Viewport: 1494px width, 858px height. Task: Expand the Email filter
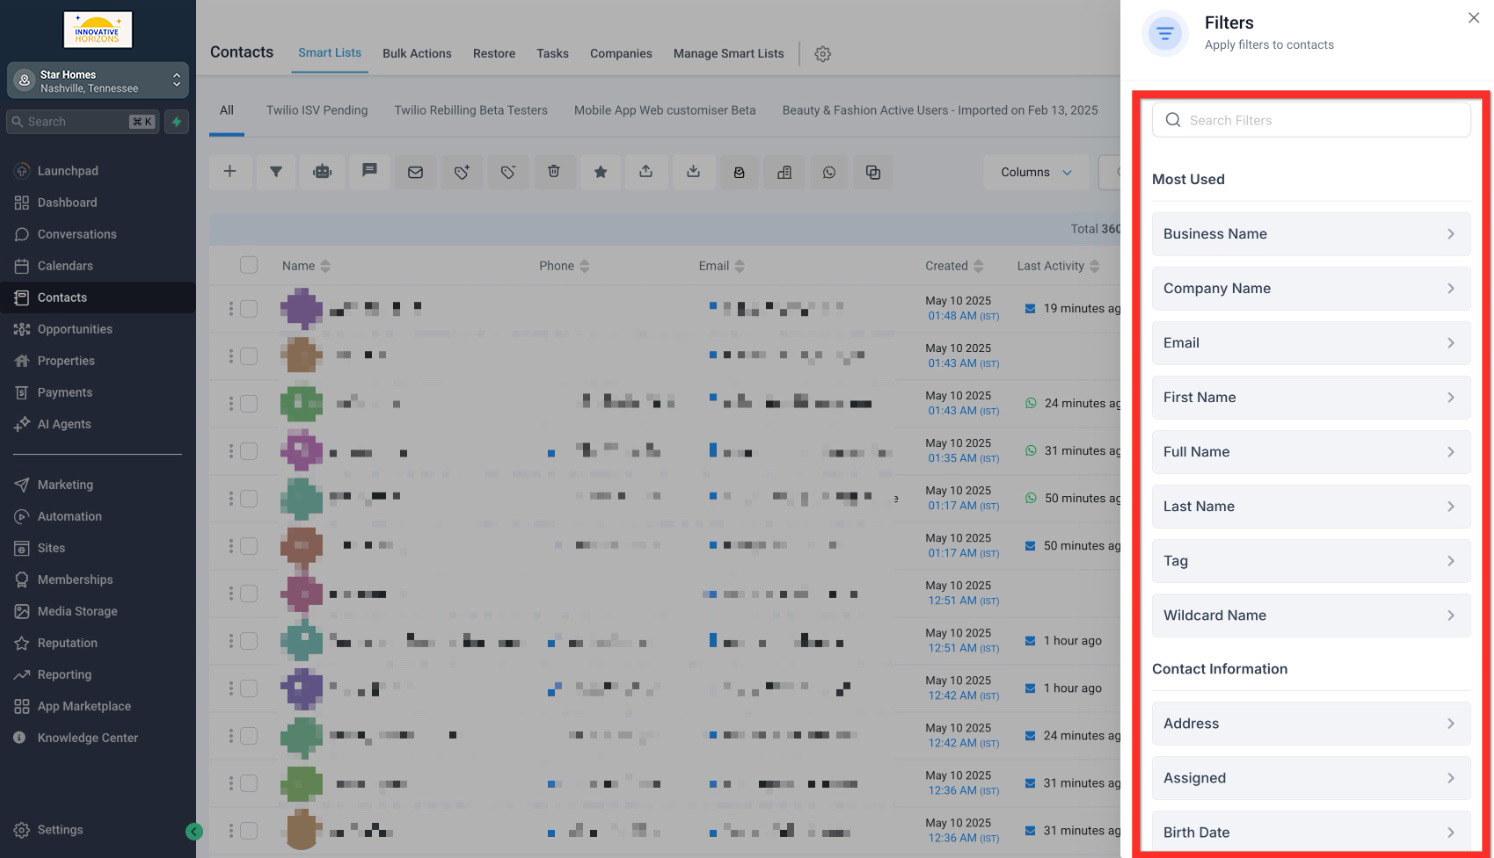click(1311, 343)
